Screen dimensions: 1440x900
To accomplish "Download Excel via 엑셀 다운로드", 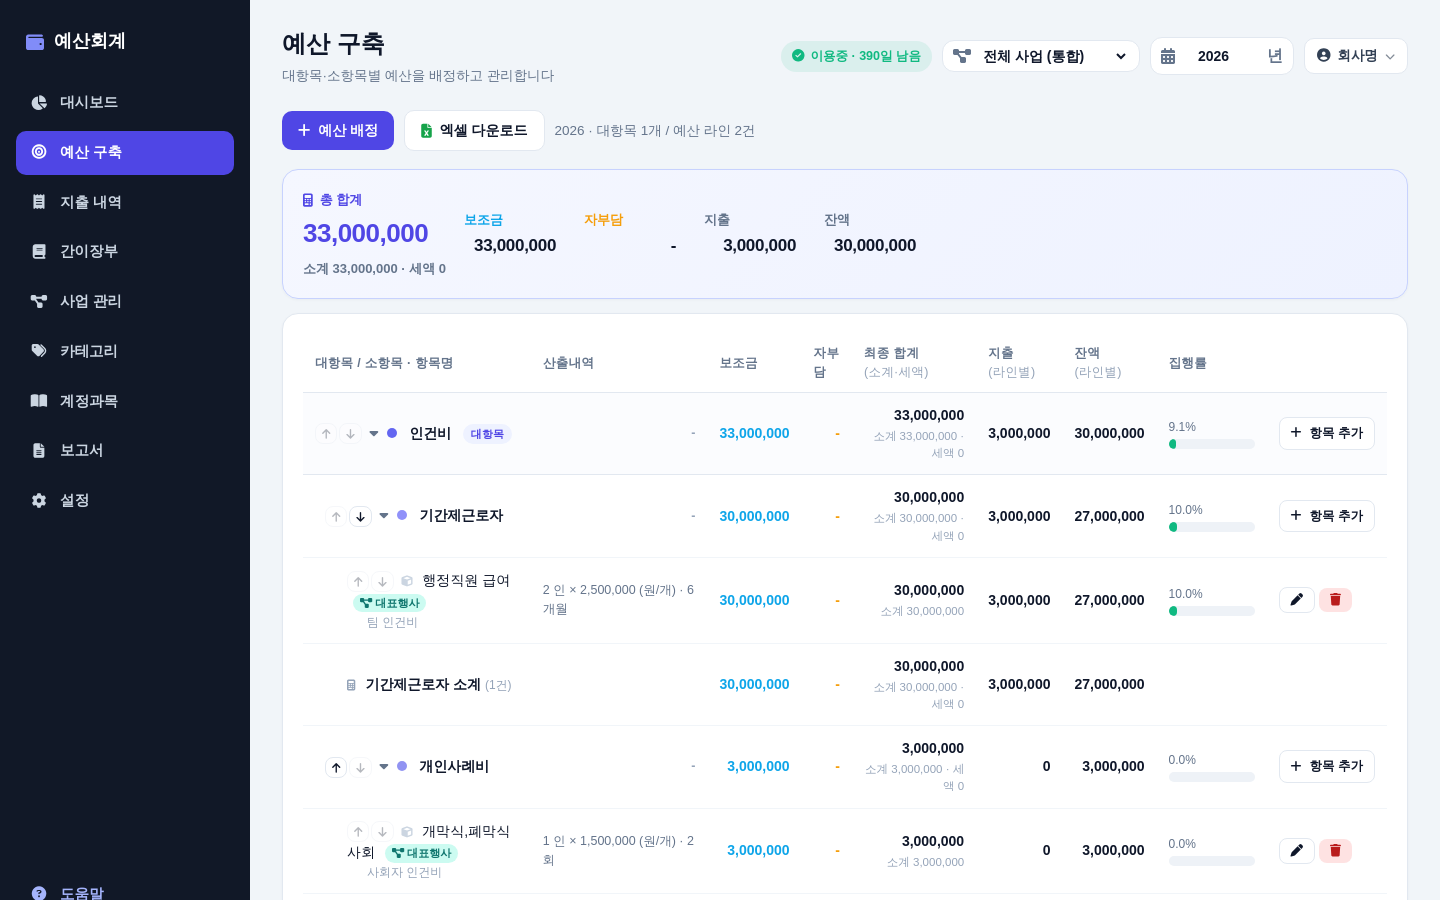I will 474,131.
